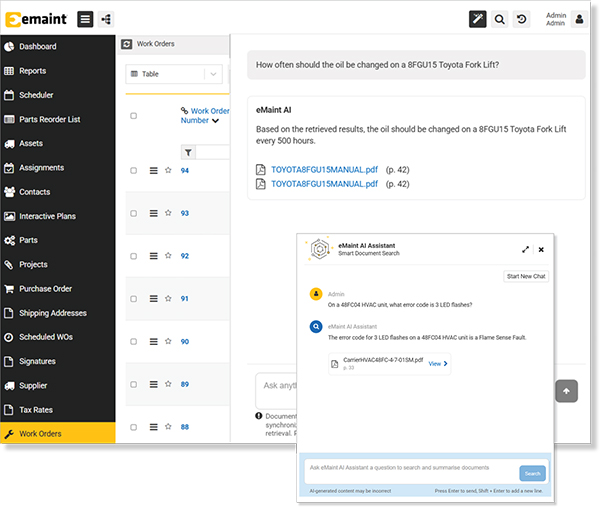
Task: Expand the Work Order Number sort chevron
Action: pyautogui.click(x=215, y=121)
